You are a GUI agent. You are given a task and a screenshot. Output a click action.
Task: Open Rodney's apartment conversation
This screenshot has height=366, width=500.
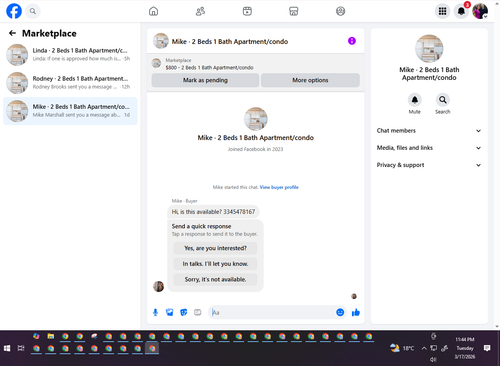pyautogui.click(x=70, y=83)
